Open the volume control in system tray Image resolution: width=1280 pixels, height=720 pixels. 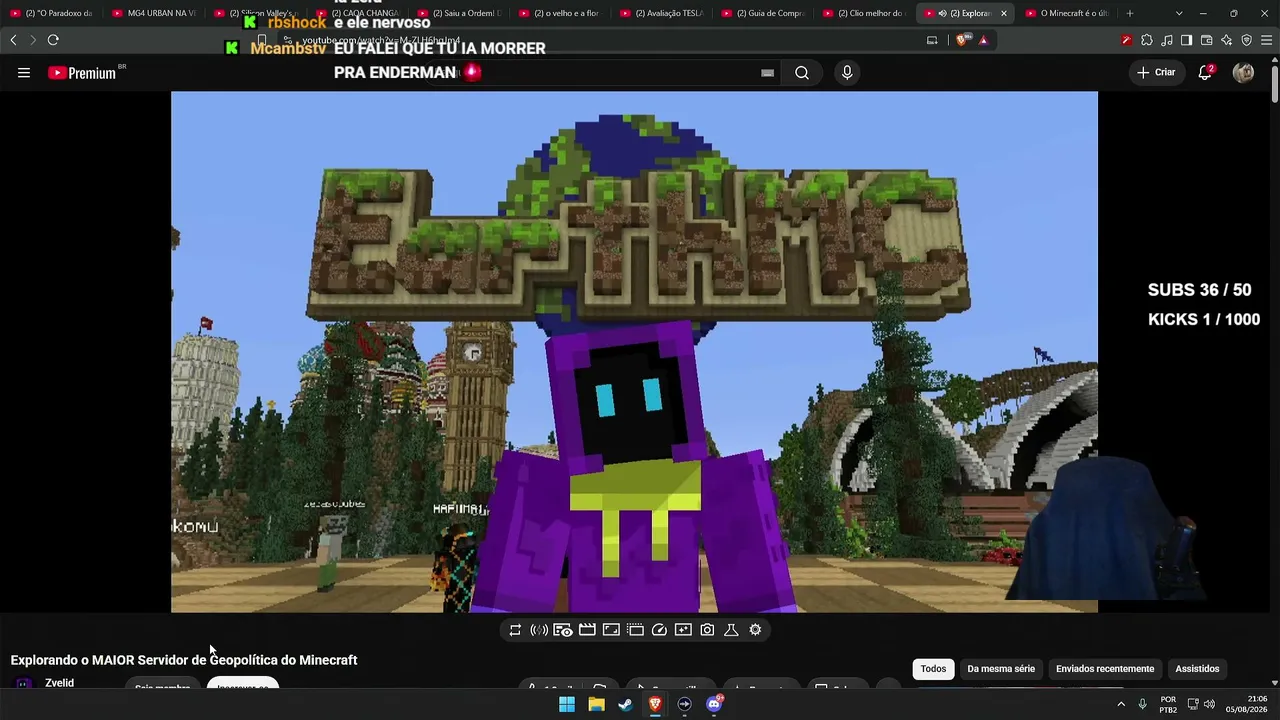tap(1210, 704)
